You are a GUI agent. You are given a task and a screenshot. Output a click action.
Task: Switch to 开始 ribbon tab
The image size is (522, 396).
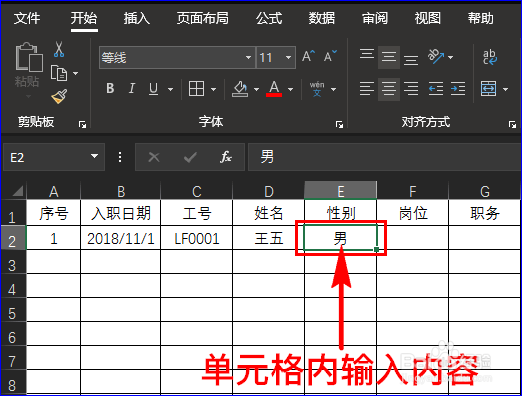point(84,18)
